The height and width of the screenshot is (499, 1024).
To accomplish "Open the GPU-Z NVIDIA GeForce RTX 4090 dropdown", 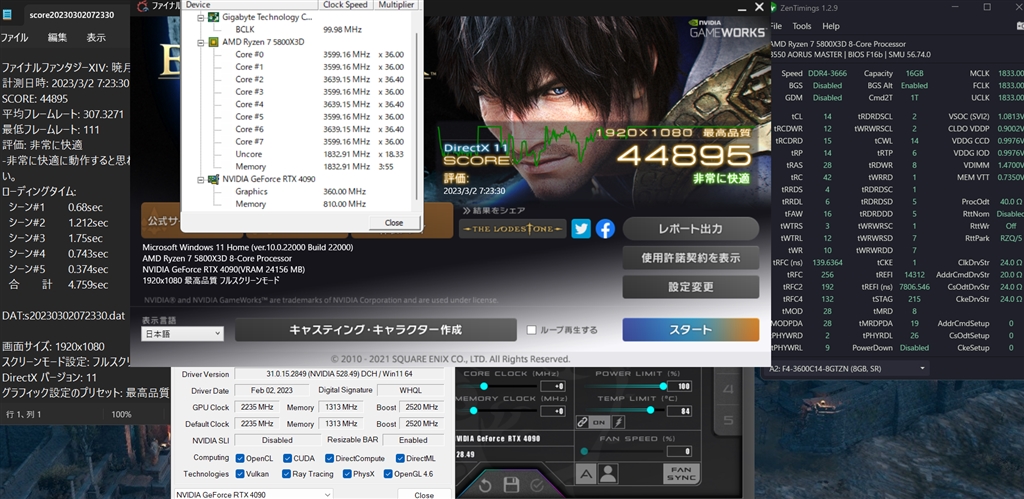I will click(253, 494).
